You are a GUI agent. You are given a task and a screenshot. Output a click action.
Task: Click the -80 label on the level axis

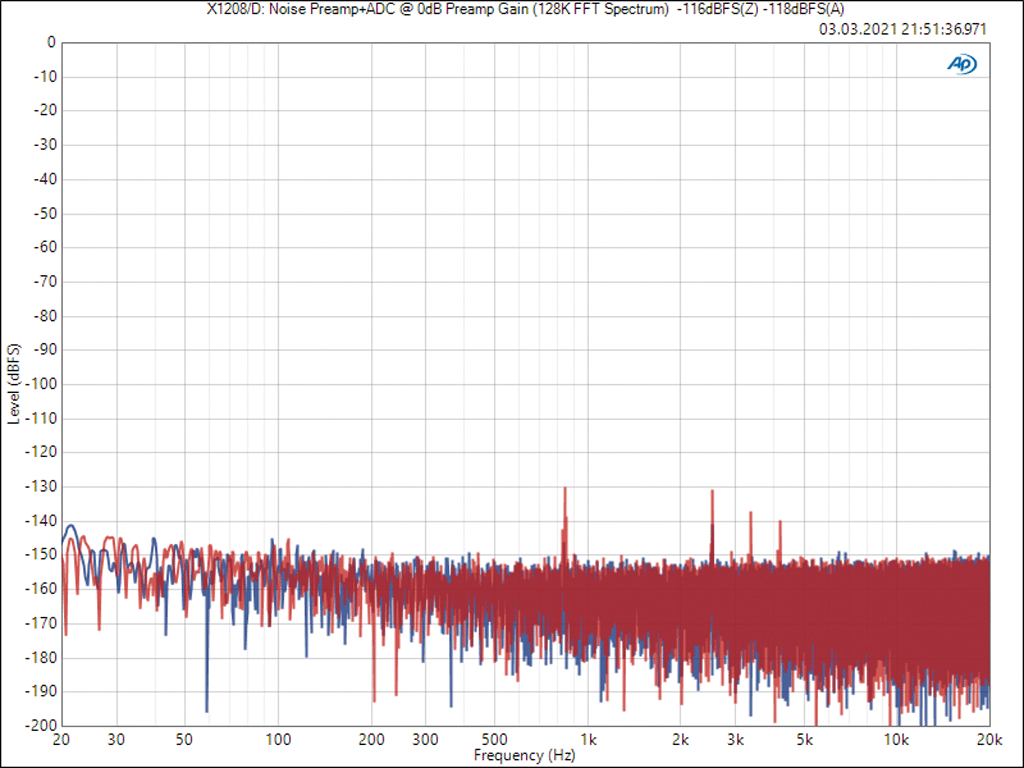click(46, 315)
